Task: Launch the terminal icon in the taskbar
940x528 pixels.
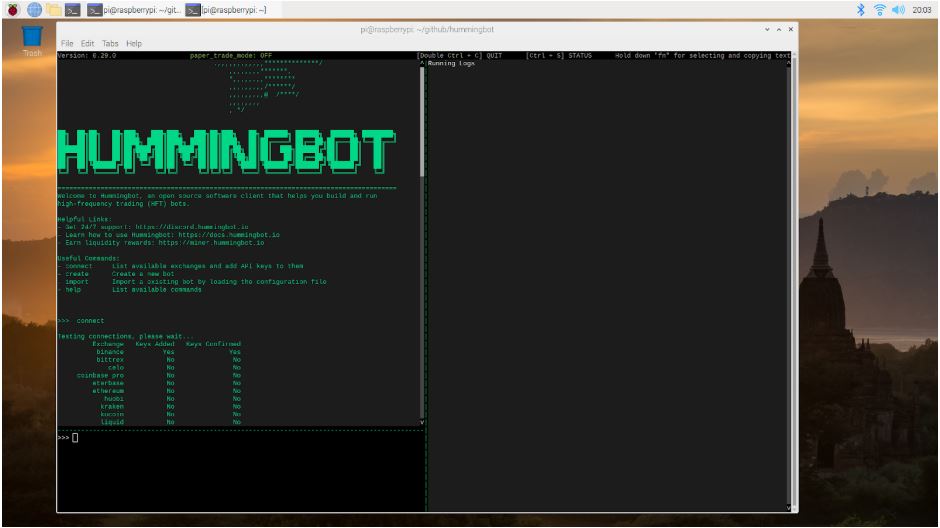Action: tap(73, 10)
